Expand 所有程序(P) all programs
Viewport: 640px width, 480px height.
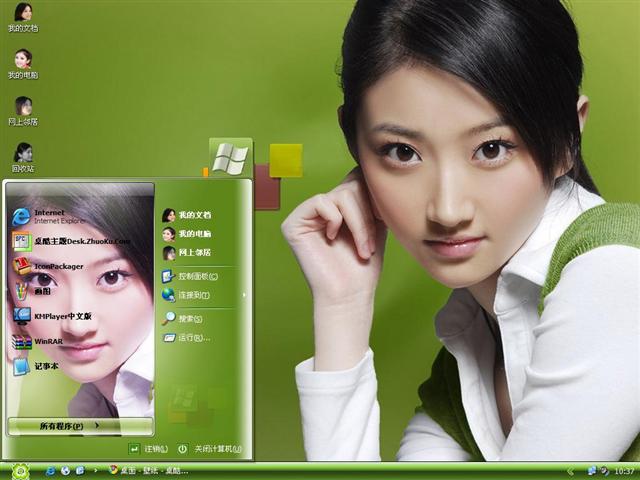point(80,426)
